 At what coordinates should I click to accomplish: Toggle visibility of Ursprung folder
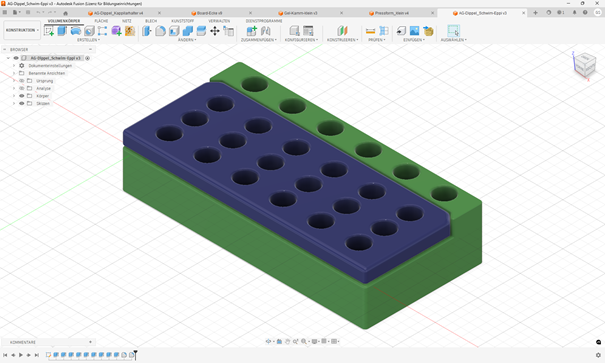tap(22, 81)
